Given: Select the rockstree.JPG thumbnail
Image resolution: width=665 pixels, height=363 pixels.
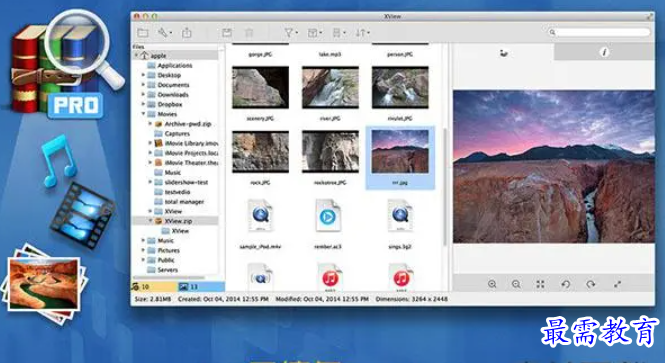Looking at the screenshot, I should coord(330,152).
